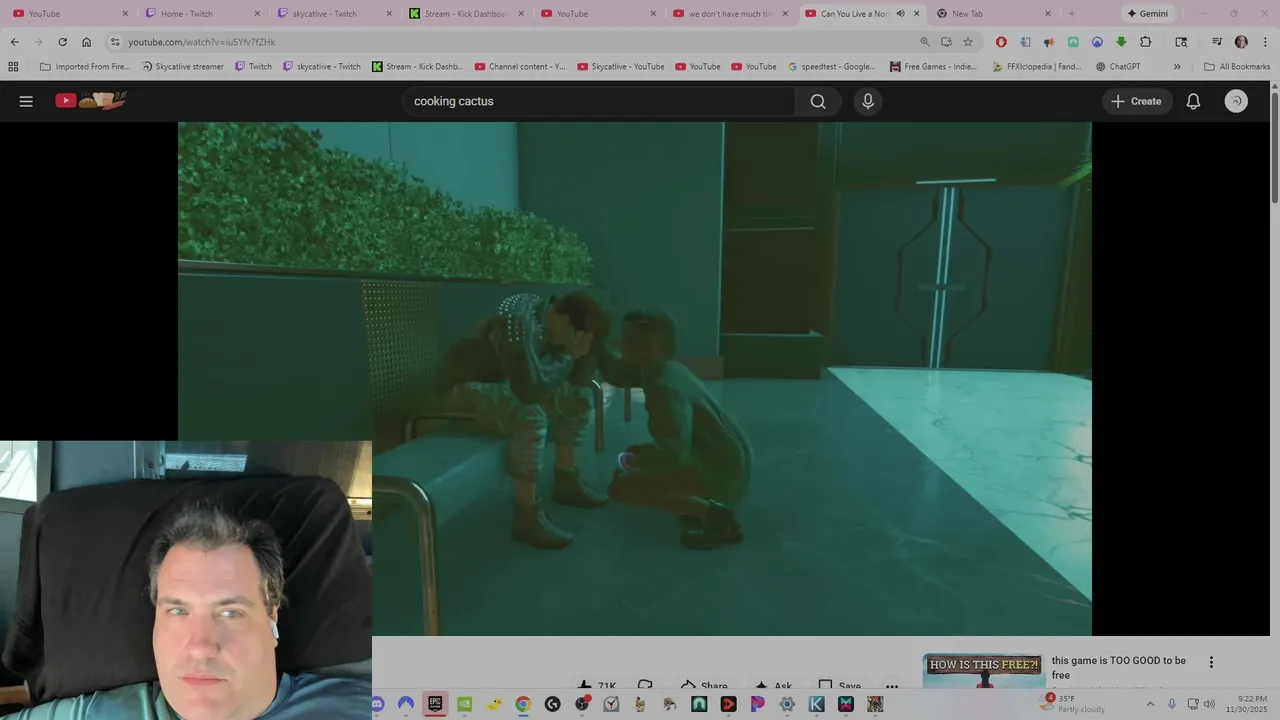Screen dimensions: 1280x720
Task: Open the ChatGPT bookmark
Action: tap(1118, 67)
